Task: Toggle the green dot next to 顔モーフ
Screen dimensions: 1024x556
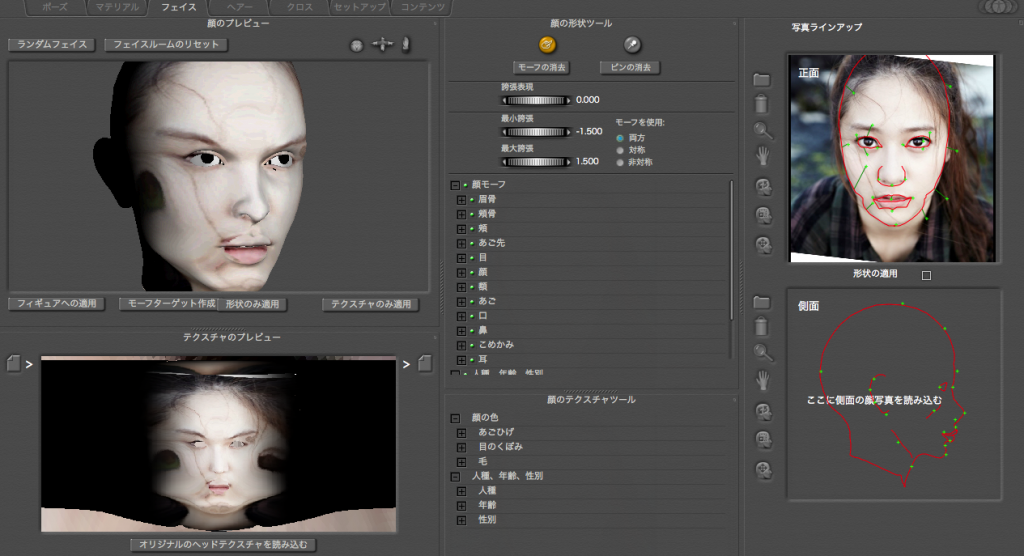Action: click(465, 185)
